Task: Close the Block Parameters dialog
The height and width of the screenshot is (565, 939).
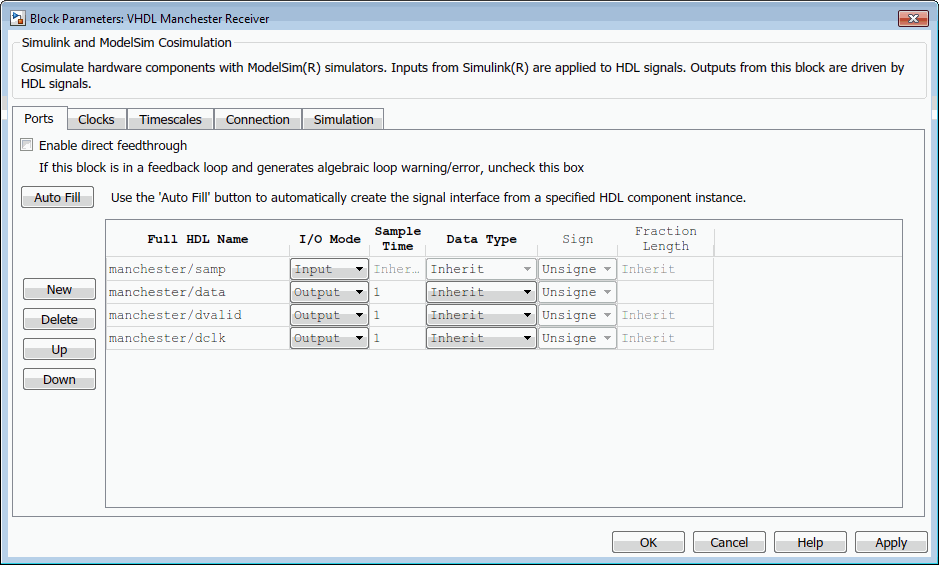Action: tap(913, 19)
